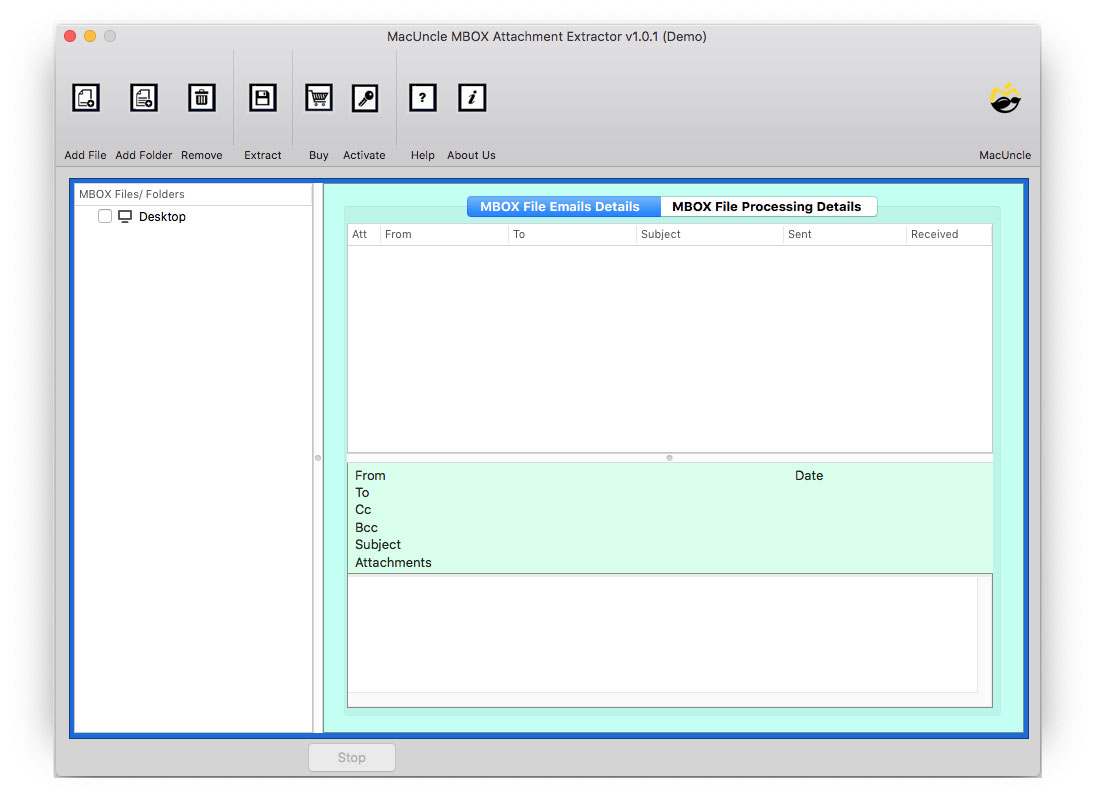Image resolution: width=1096 pixels, height=799 pixels.
Task: Click the MacUncle logo icon
Action: [1004, 97]
